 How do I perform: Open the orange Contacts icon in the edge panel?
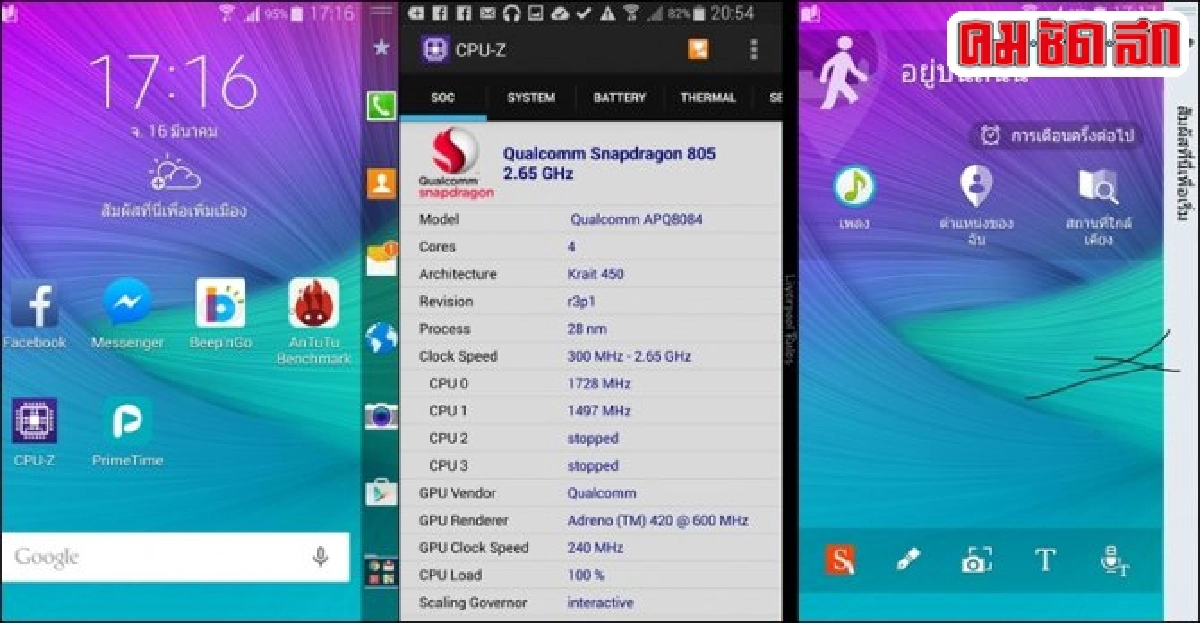tap(381, 183)
